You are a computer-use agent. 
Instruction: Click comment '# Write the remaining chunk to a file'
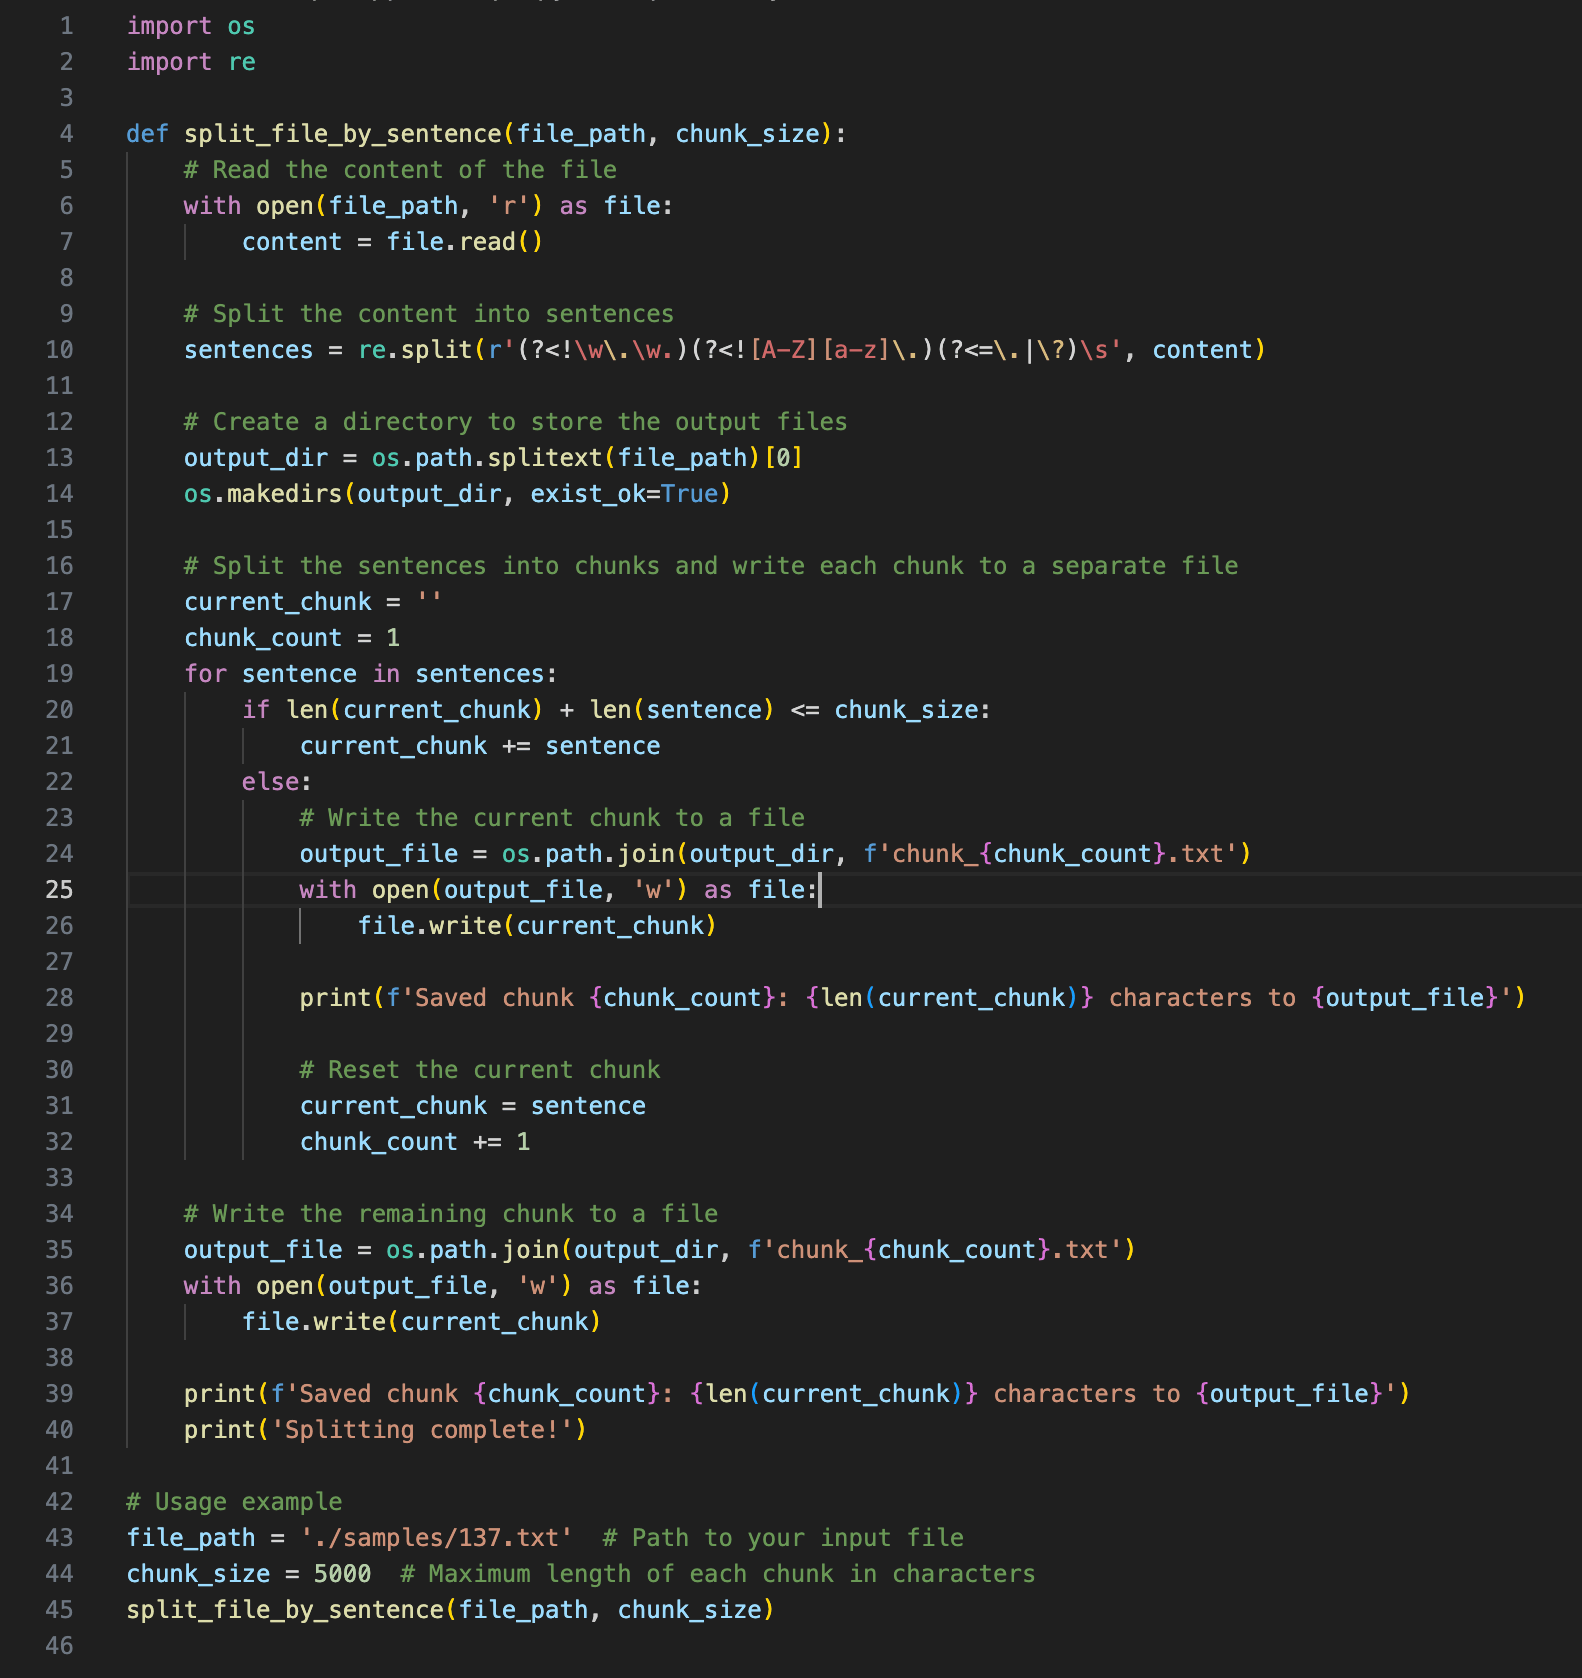pos(451,1214)
